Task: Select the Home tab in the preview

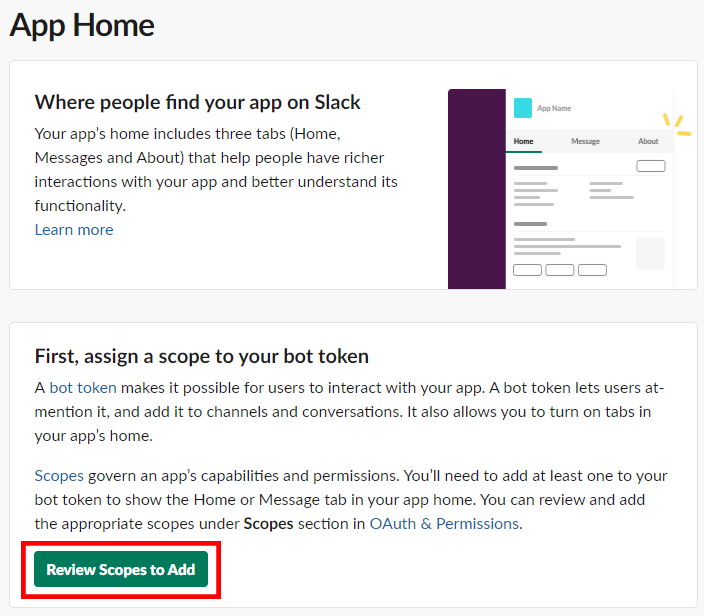Action: 523,142
